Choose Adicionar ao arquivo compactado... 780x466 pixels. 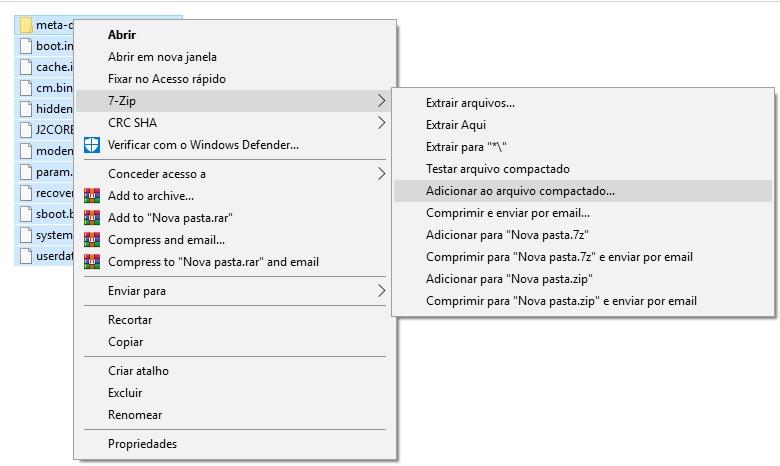(520, 191)
